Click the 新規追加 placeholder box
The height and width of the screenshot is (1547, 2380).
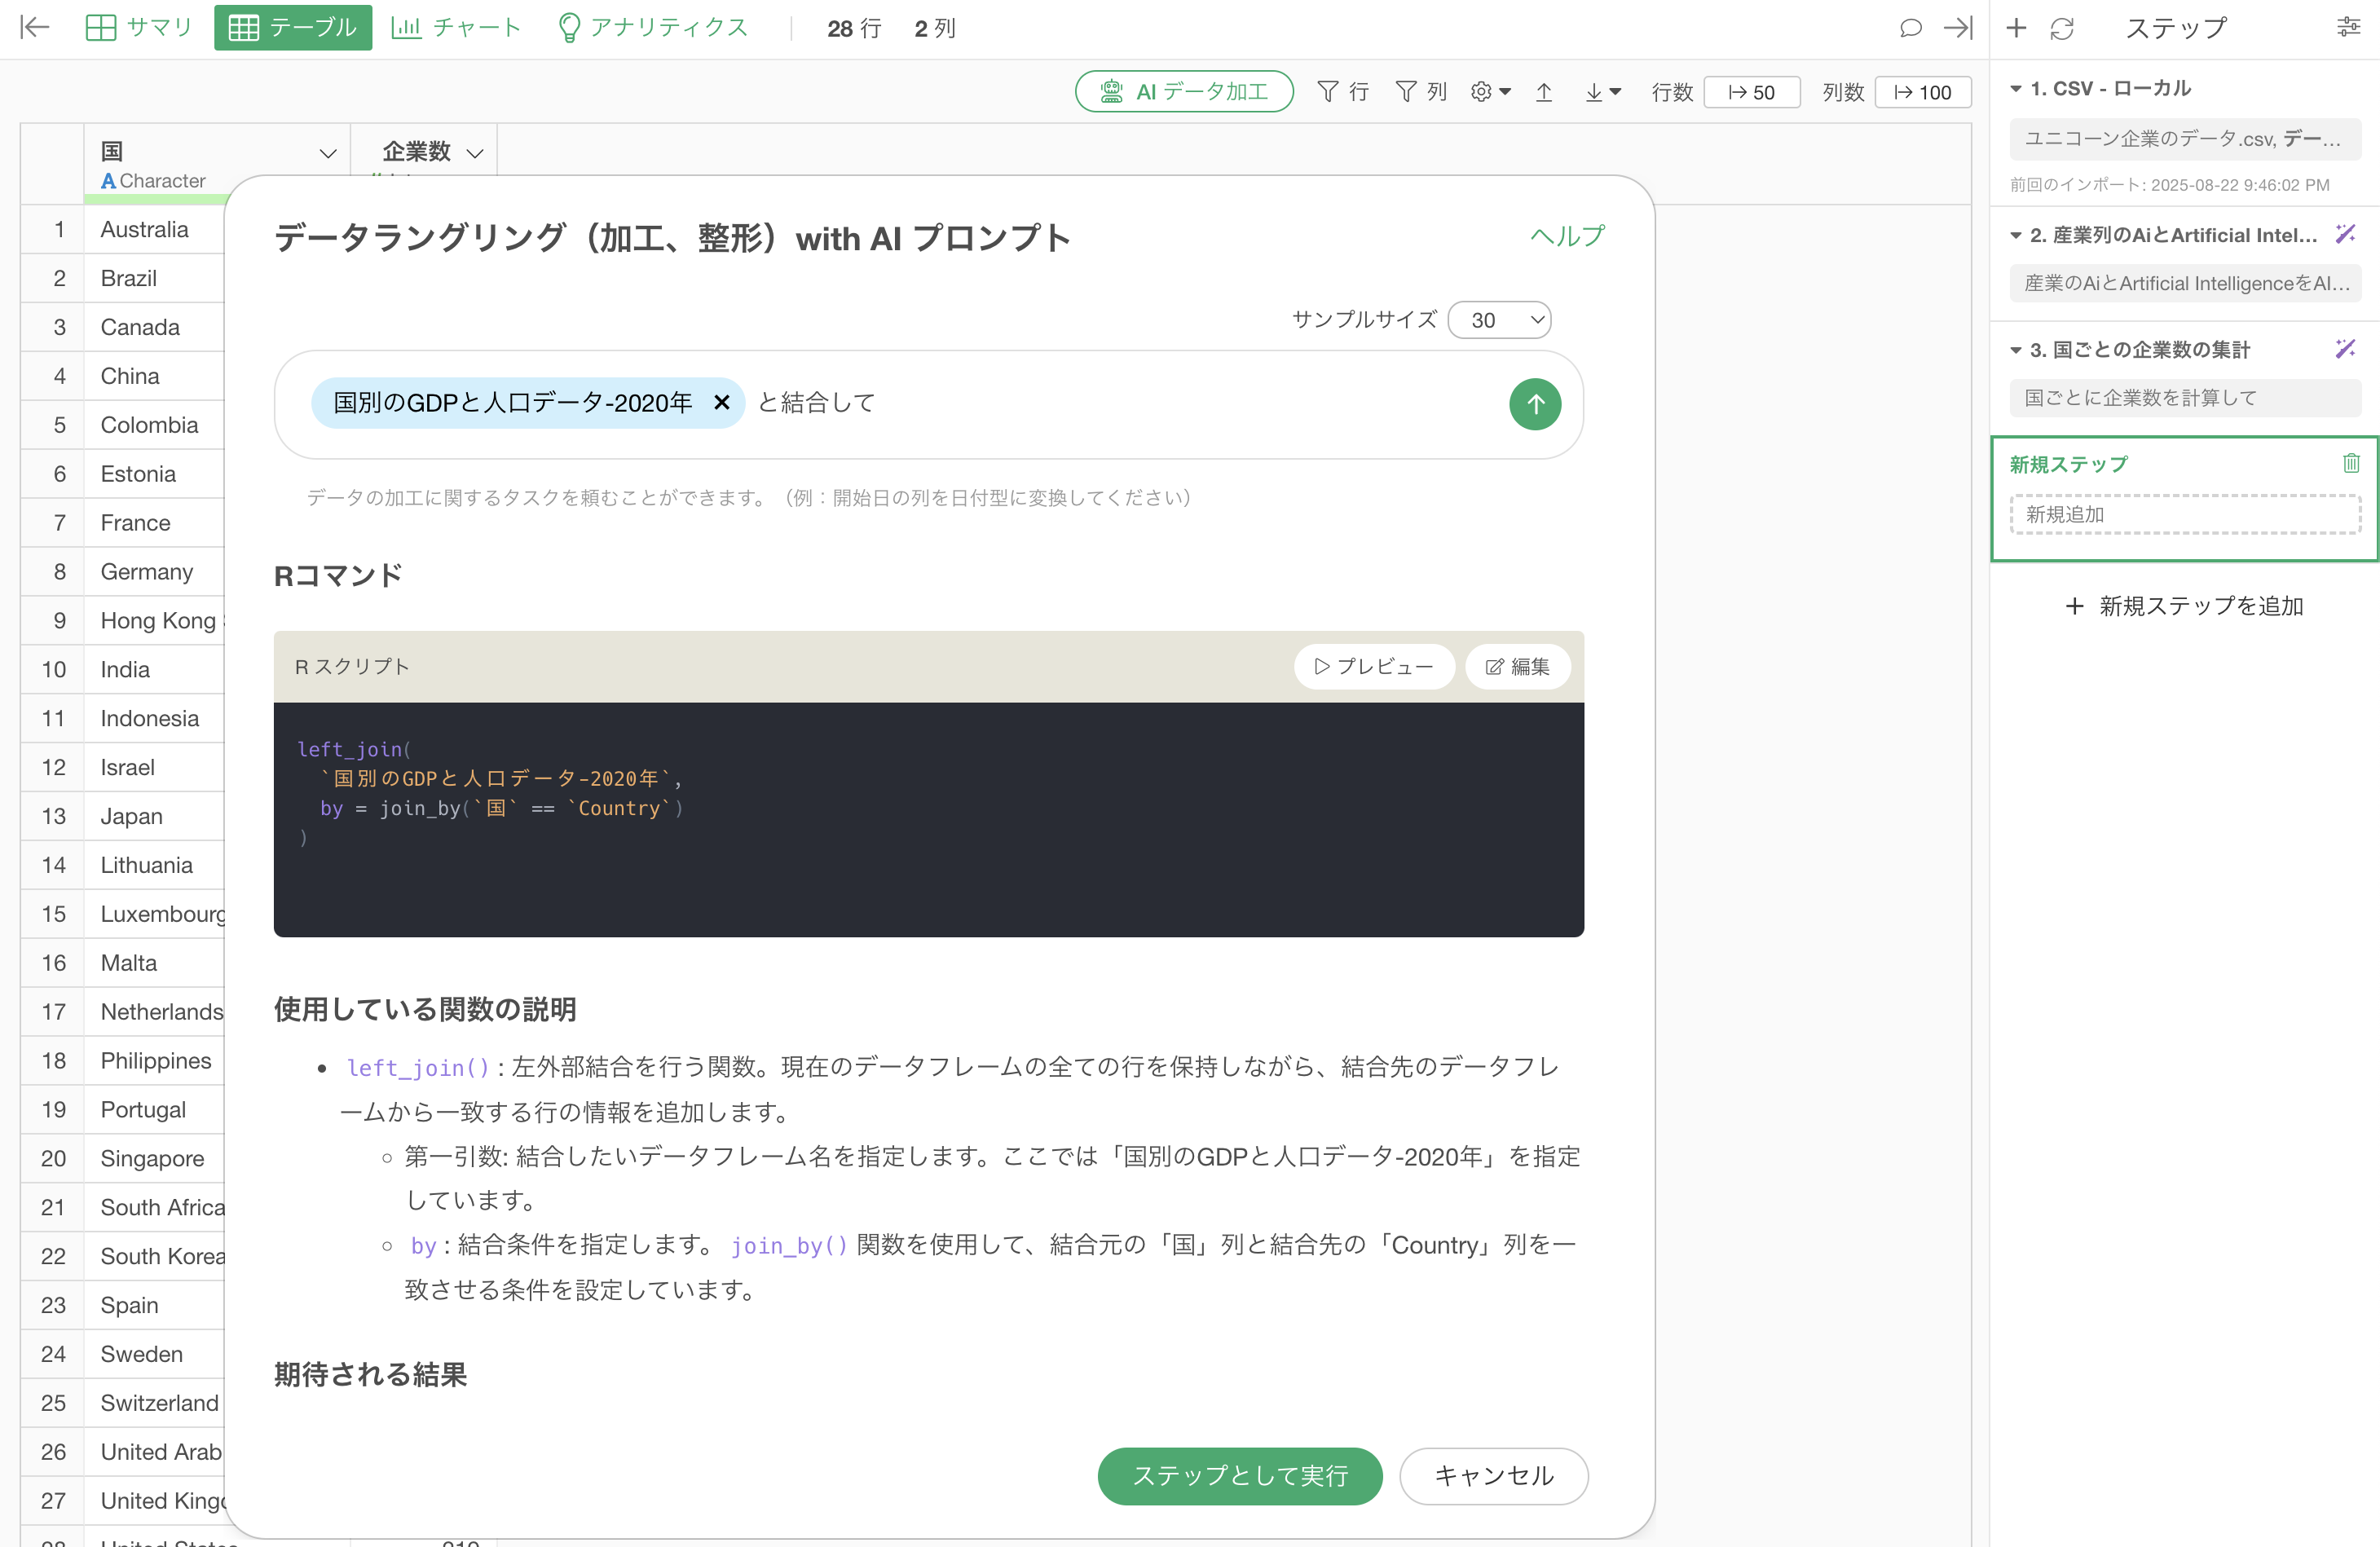2185,514
